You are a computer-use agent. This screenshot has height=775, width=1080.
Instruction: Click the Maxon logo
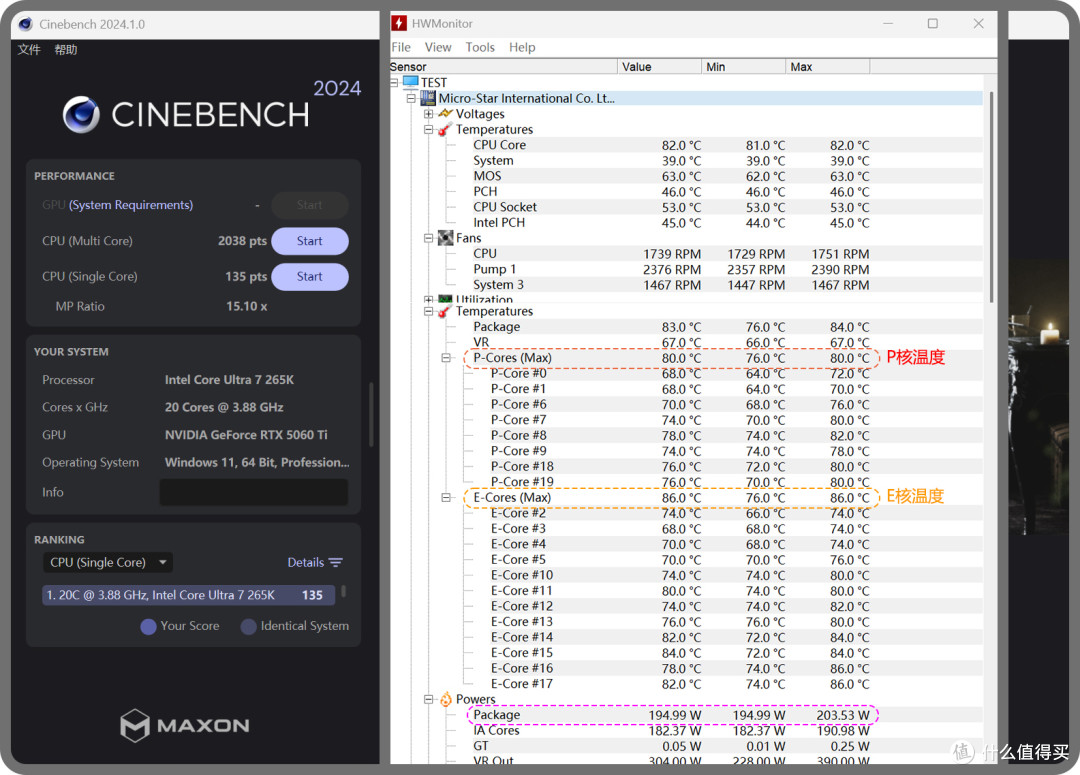coord(185,725)
